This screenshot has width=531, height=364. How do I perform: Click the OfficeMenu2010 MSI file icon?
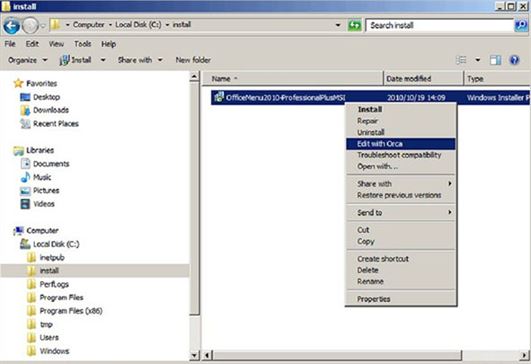coord(219,98)
